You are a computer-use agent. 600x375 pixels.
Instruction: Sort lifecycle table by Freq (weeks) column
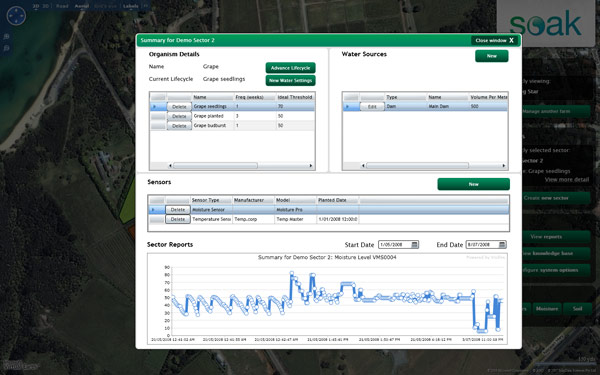click(255, 97)
